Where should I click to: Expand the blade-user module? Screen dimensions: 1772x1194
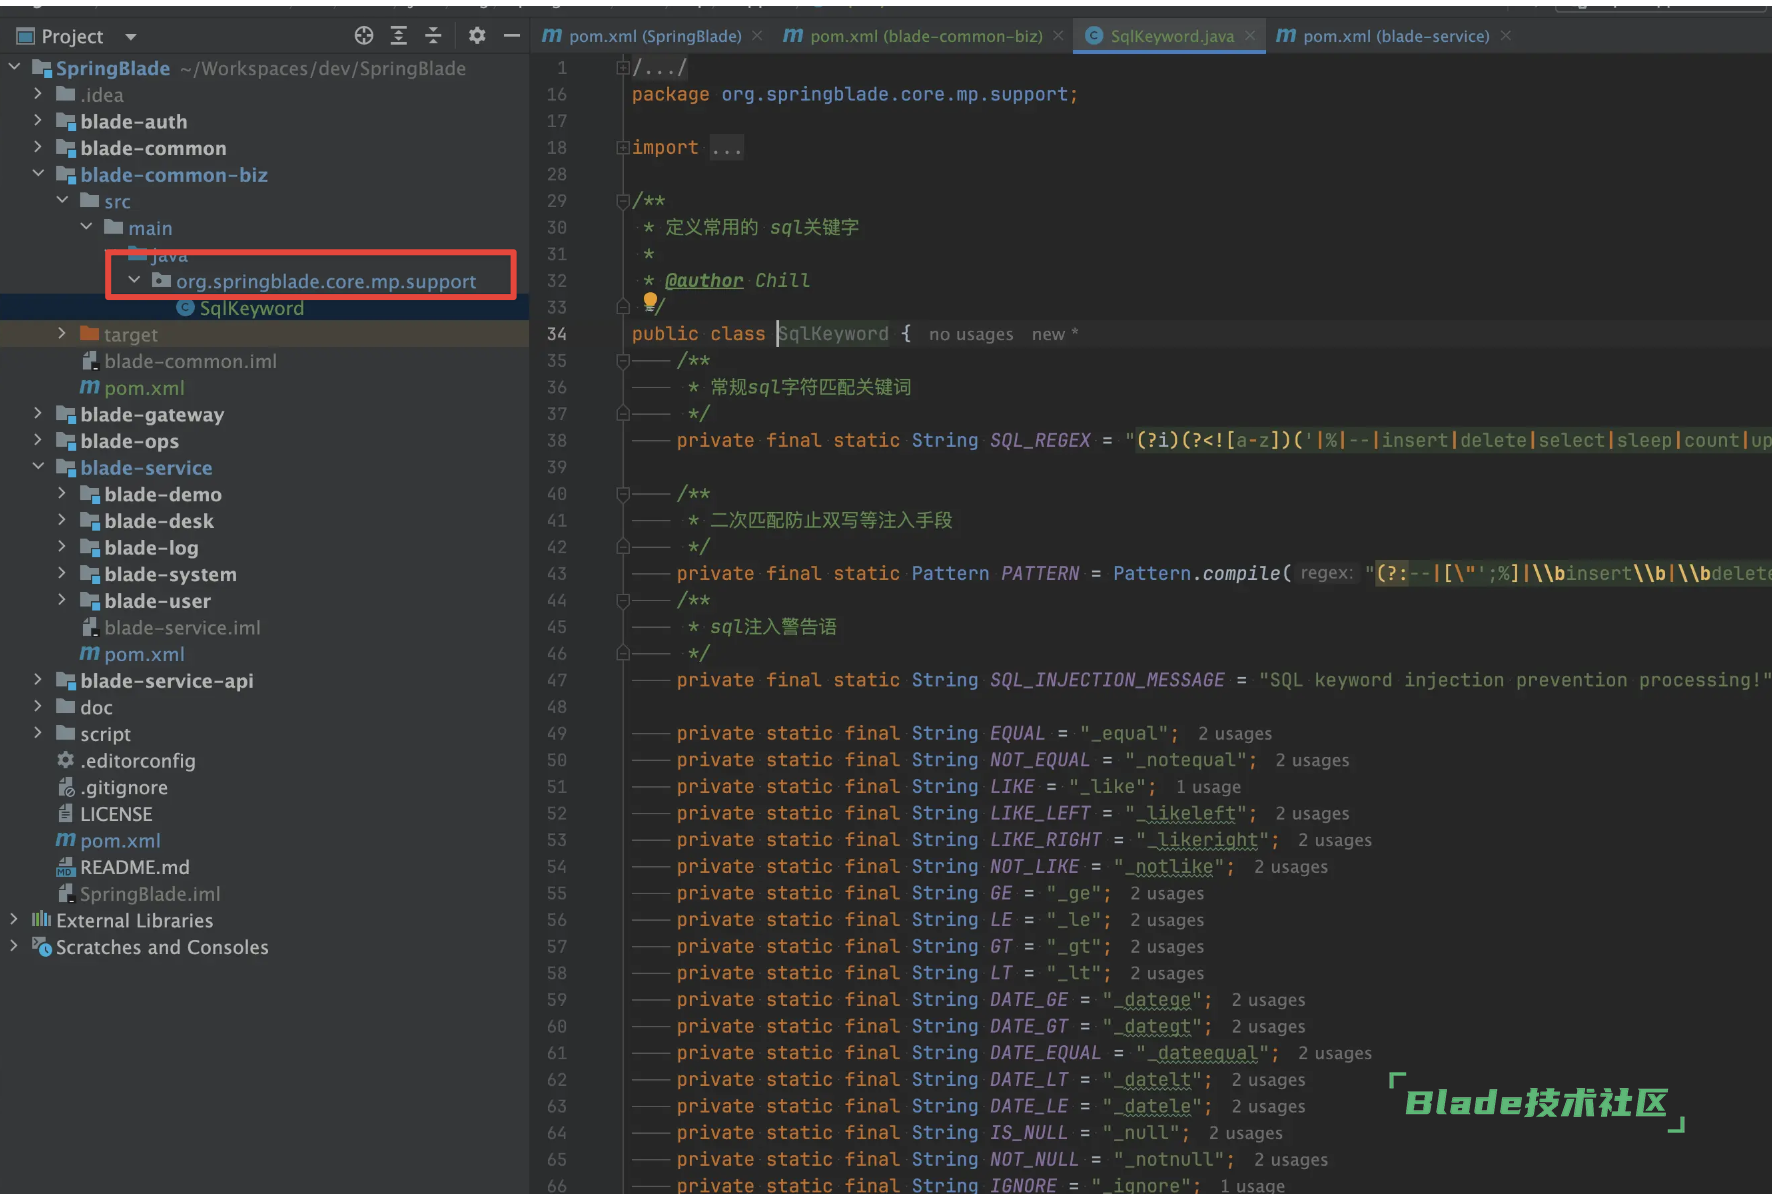[62, 600]
